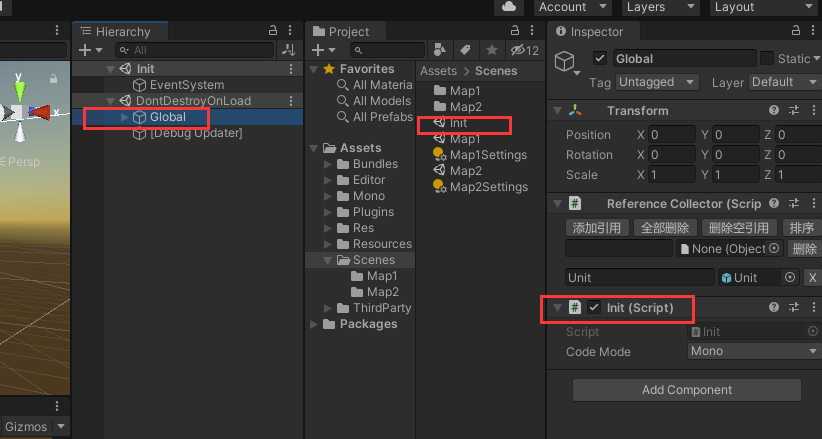Expand the Global object children
This screenshot has height=439, width=822.
coord(124,117)
